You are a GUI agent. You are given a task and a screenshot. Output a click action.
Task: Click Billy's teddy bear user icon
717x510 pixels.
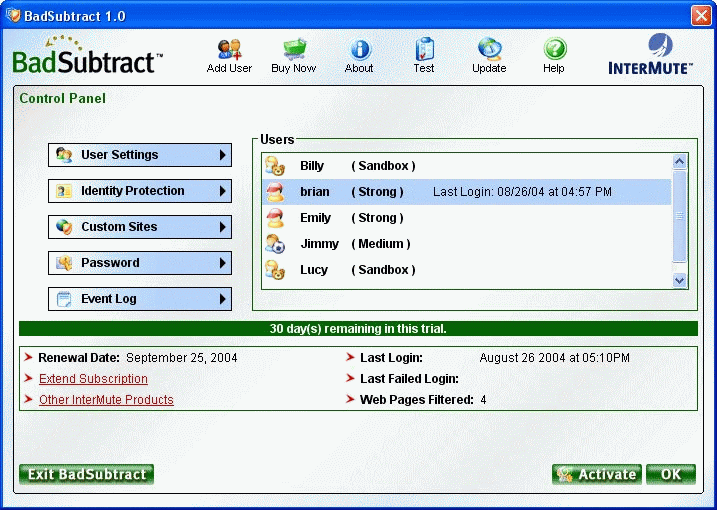[x=275, y=166]
